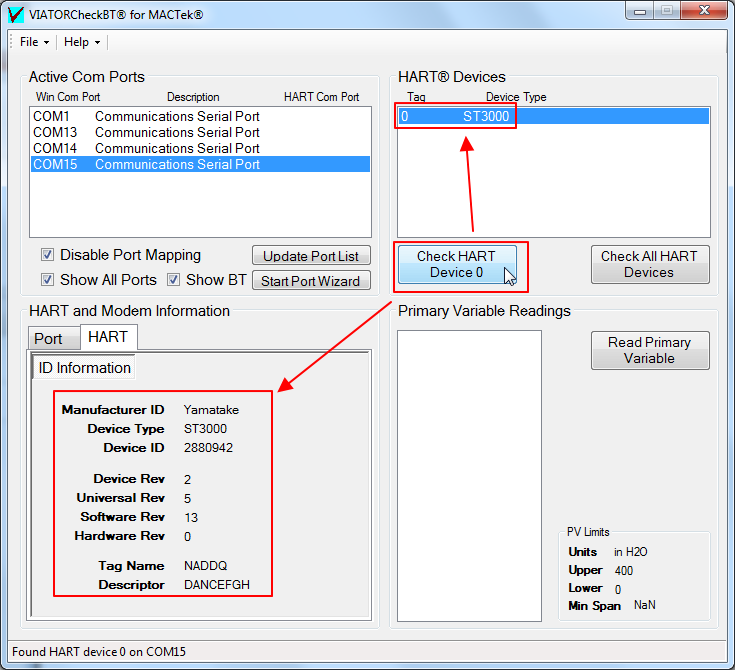Open the Help menu
The image size is (735, 670).
(82, 42)
